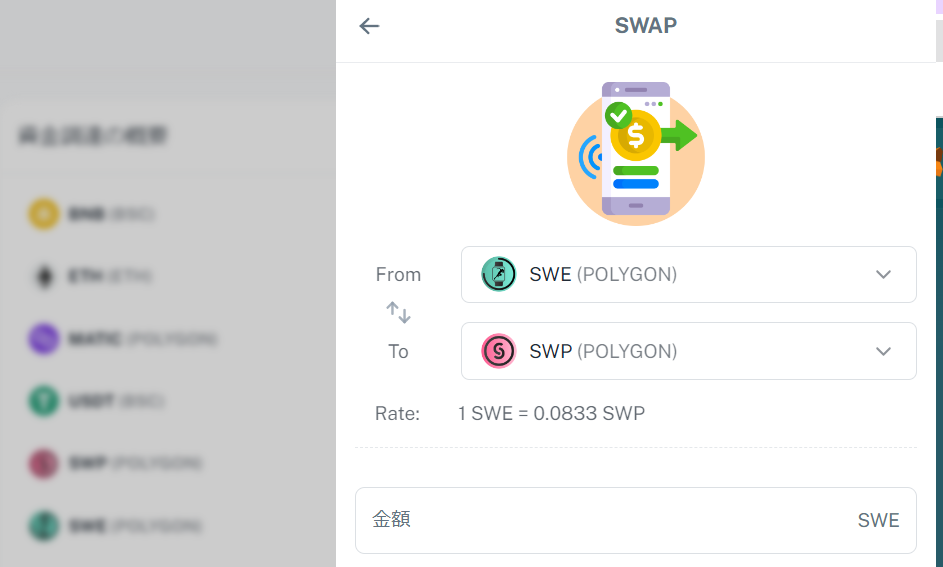Select the ETH diamond icon in background list

[43, 276]
